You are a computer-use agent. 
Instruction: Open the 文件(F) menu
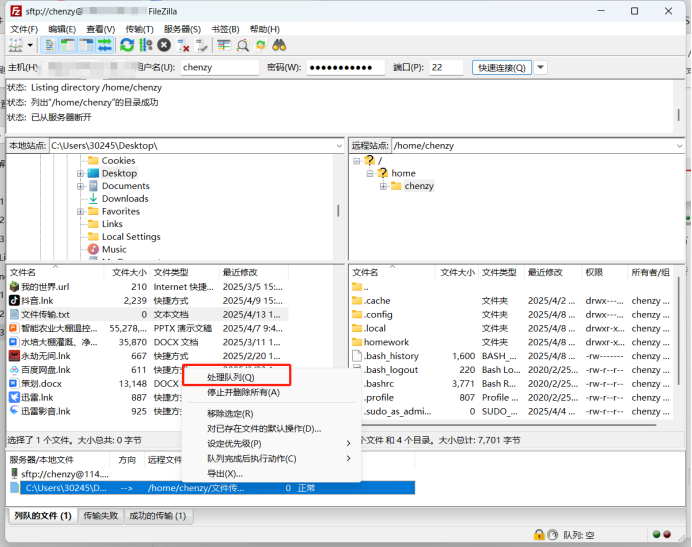[24, 29]
